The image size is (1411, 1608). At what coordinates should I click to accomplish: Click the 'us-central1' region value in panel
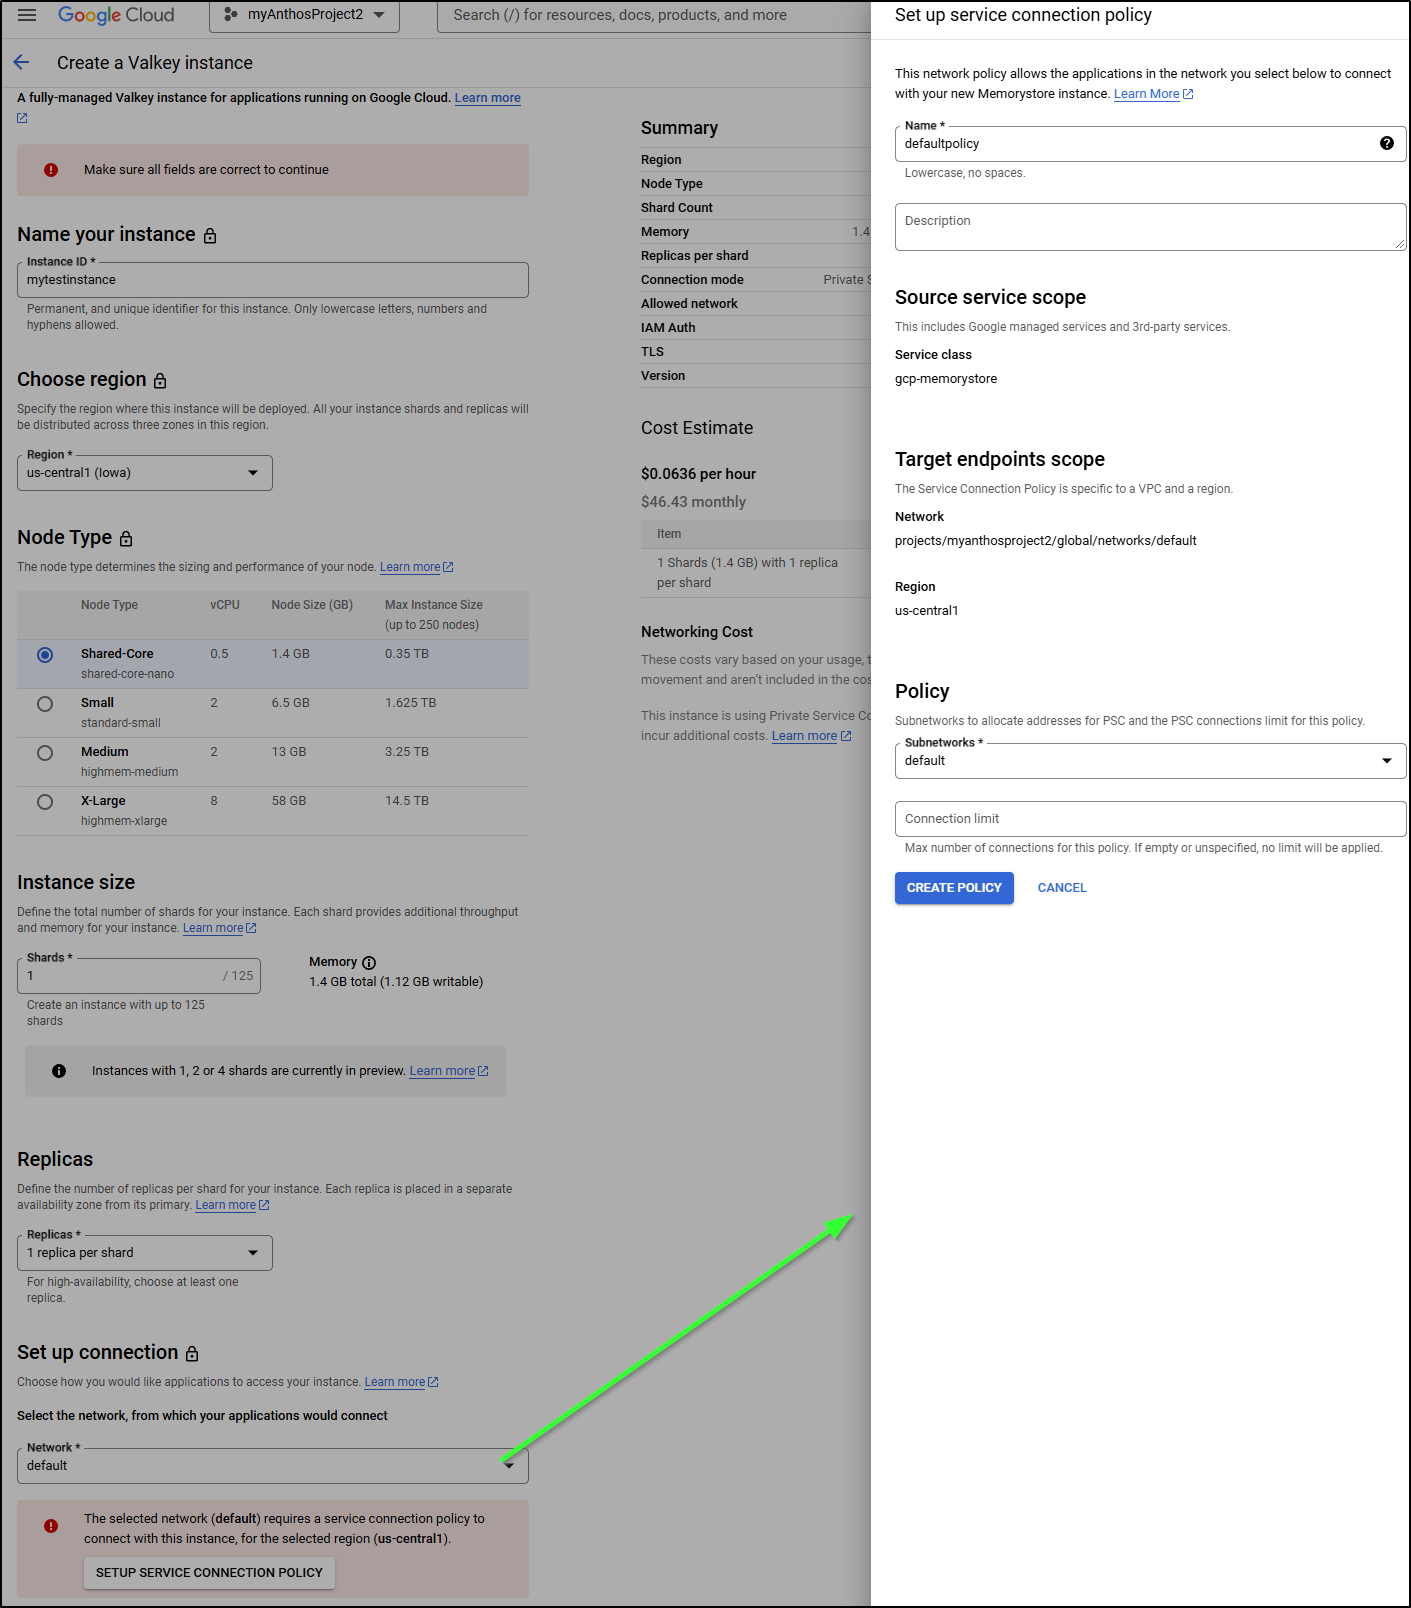[926, 611]
